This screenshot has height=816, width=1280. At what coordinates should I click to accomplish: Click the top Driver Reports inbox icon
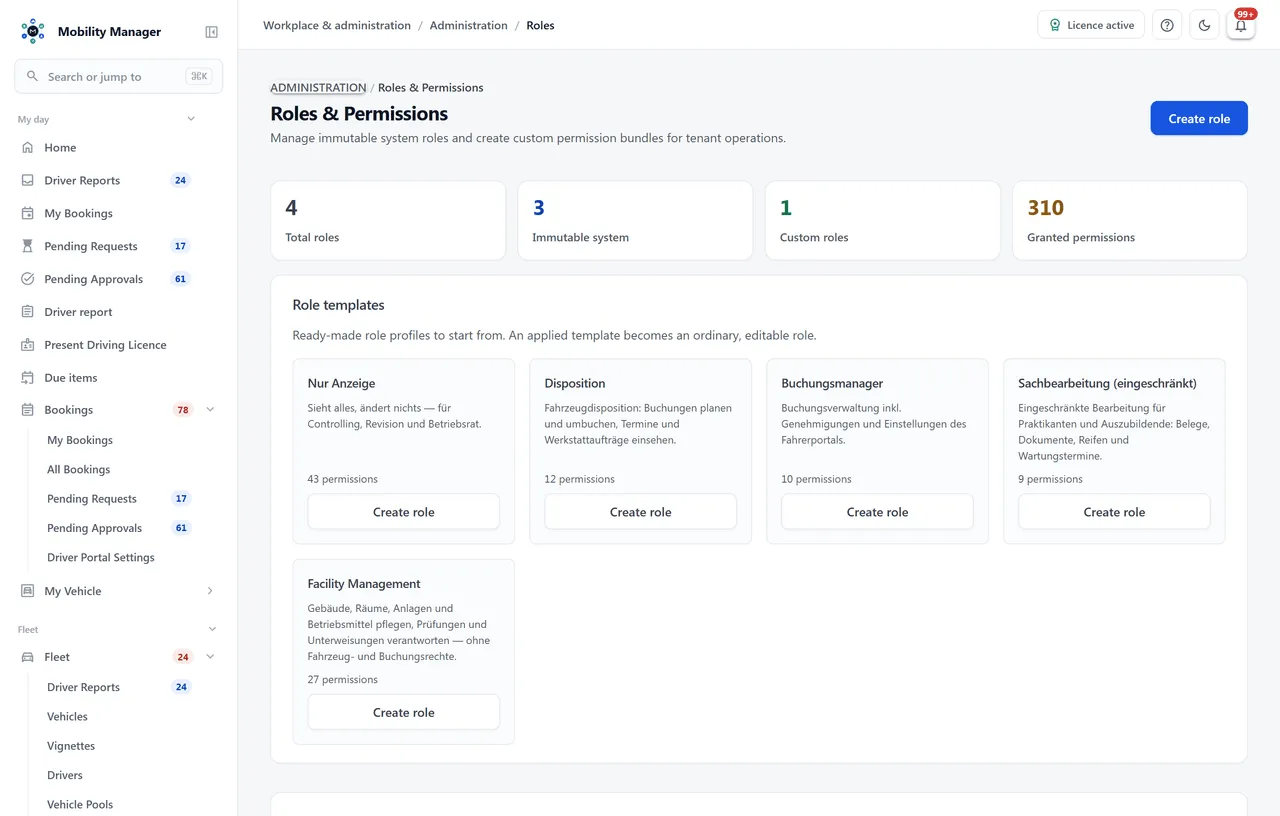(28, 180)
